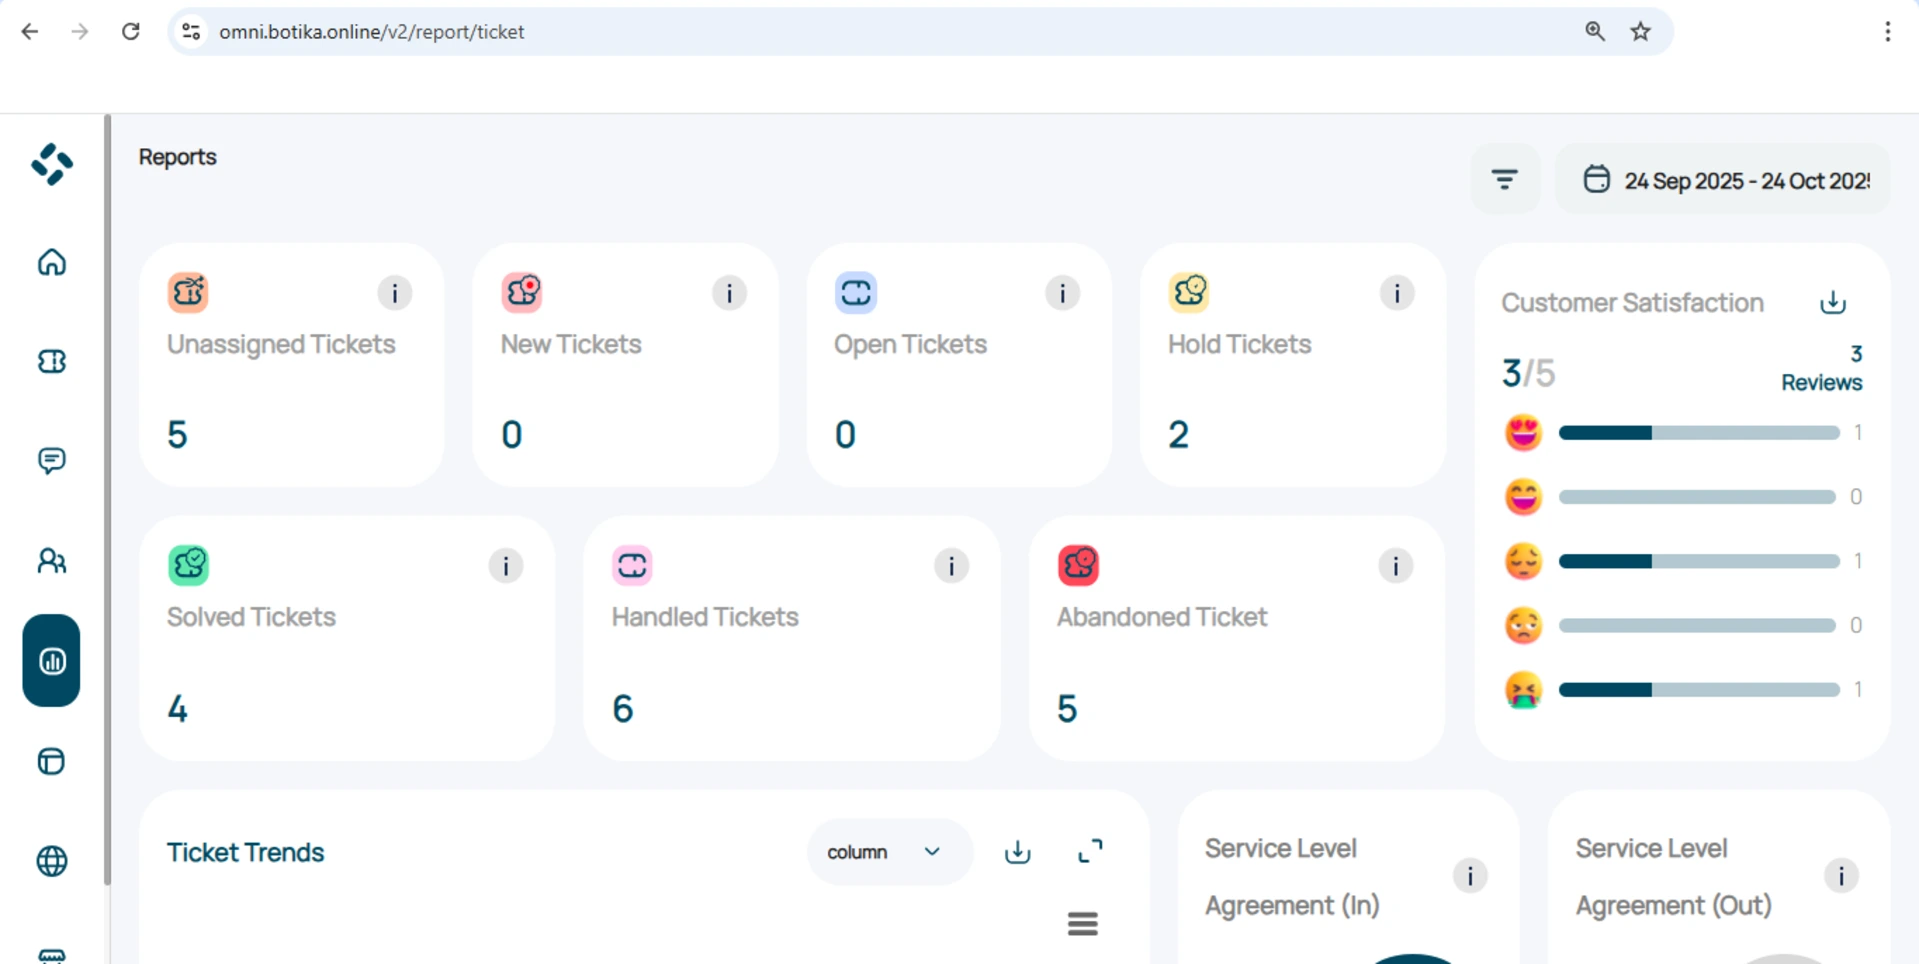Select the reports chart sidebar icon
This screenshot has height=964, width=1919.
pos(52,661)
